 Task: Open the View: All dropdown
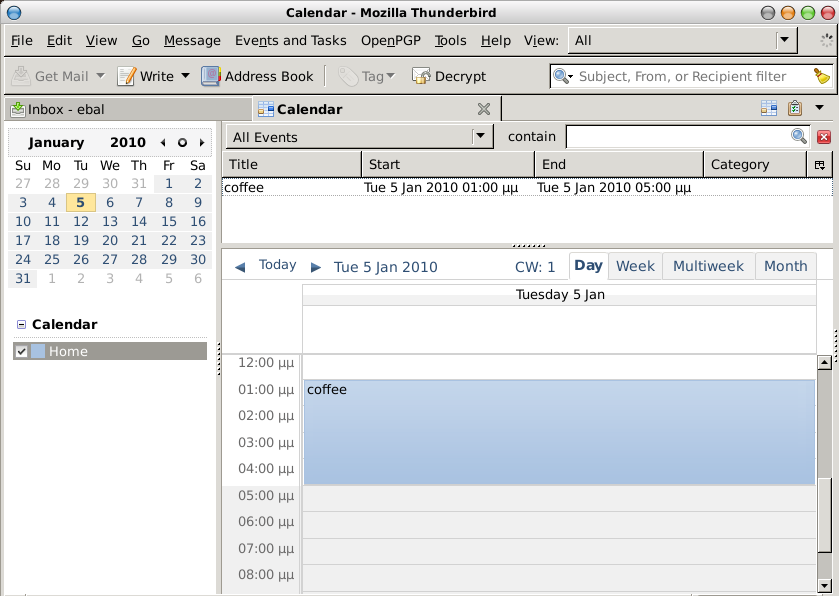[x=785, y=40]
